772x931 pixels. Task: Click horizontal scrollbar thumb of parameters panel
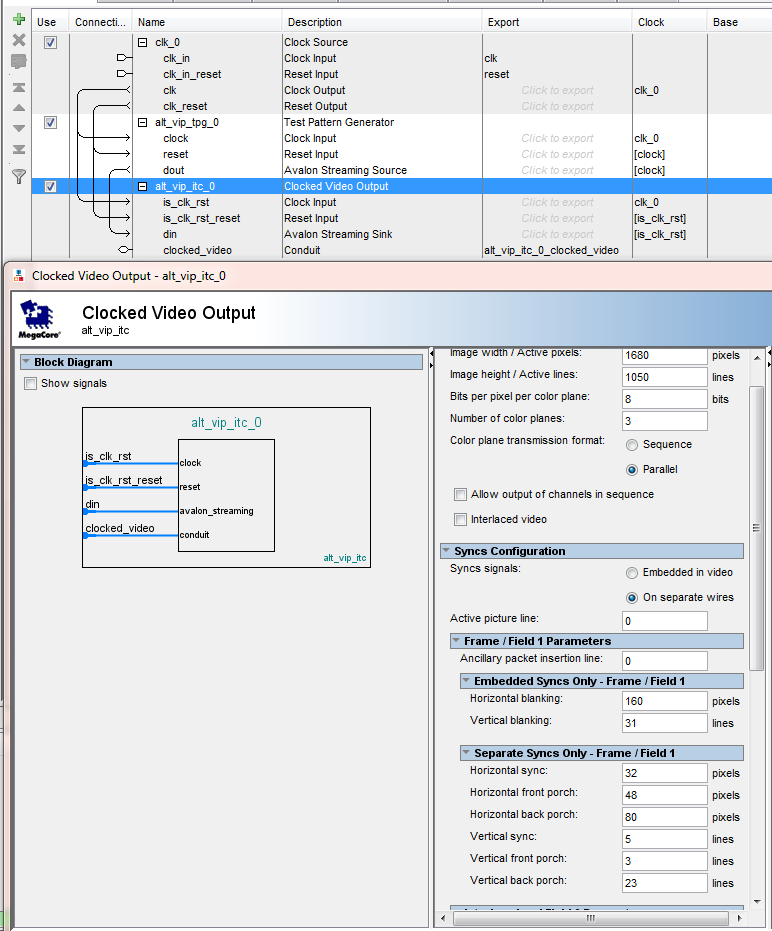pos(590,918)
